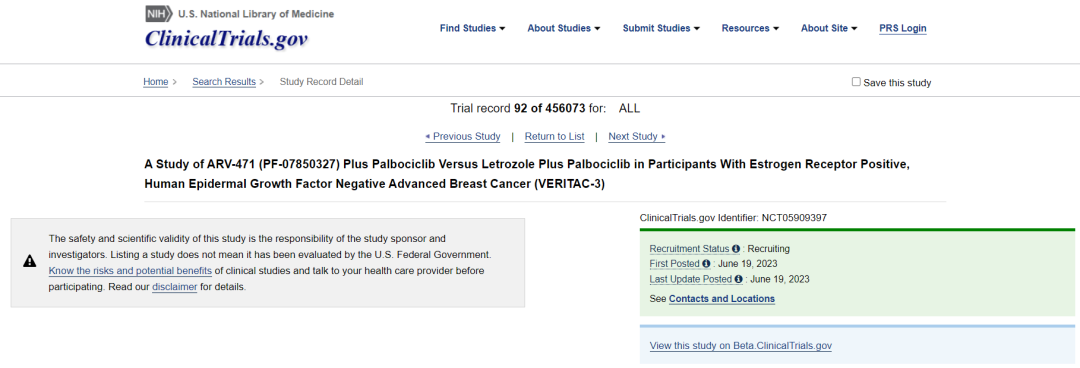Check the Save this study checkbox
This screenshot has width=1080, height=368.
point(856,81)
